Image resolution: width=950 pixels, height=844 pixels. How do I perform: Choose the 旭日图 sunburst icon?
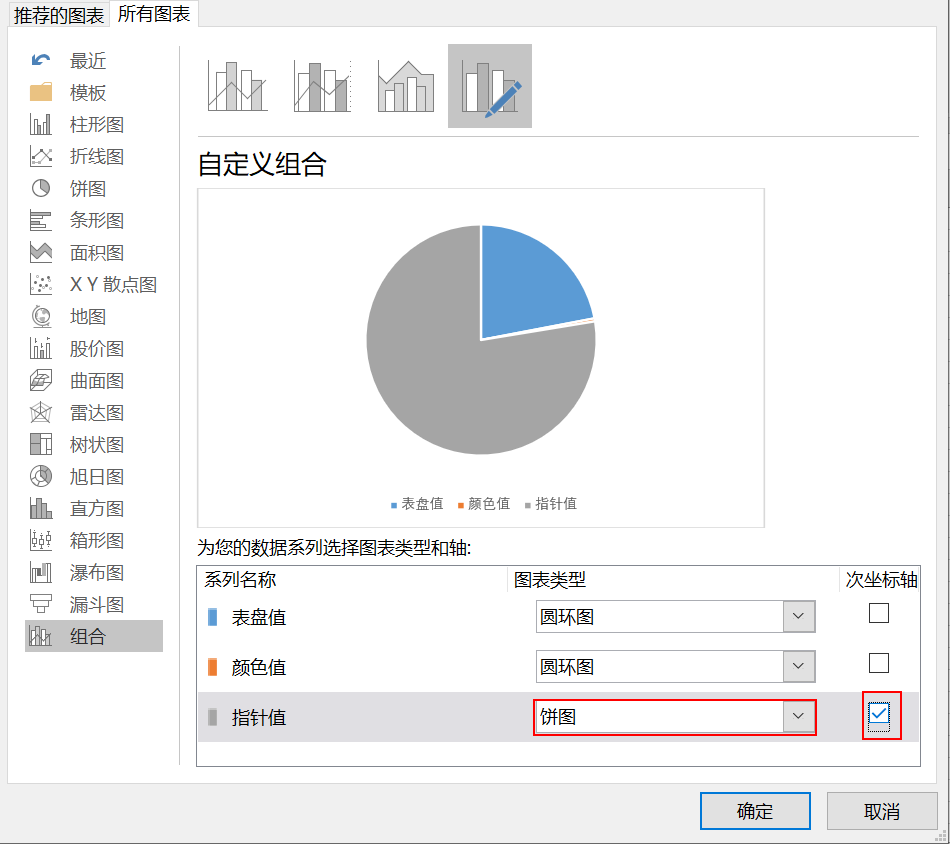pyautogui.click(x=41, y=476)
